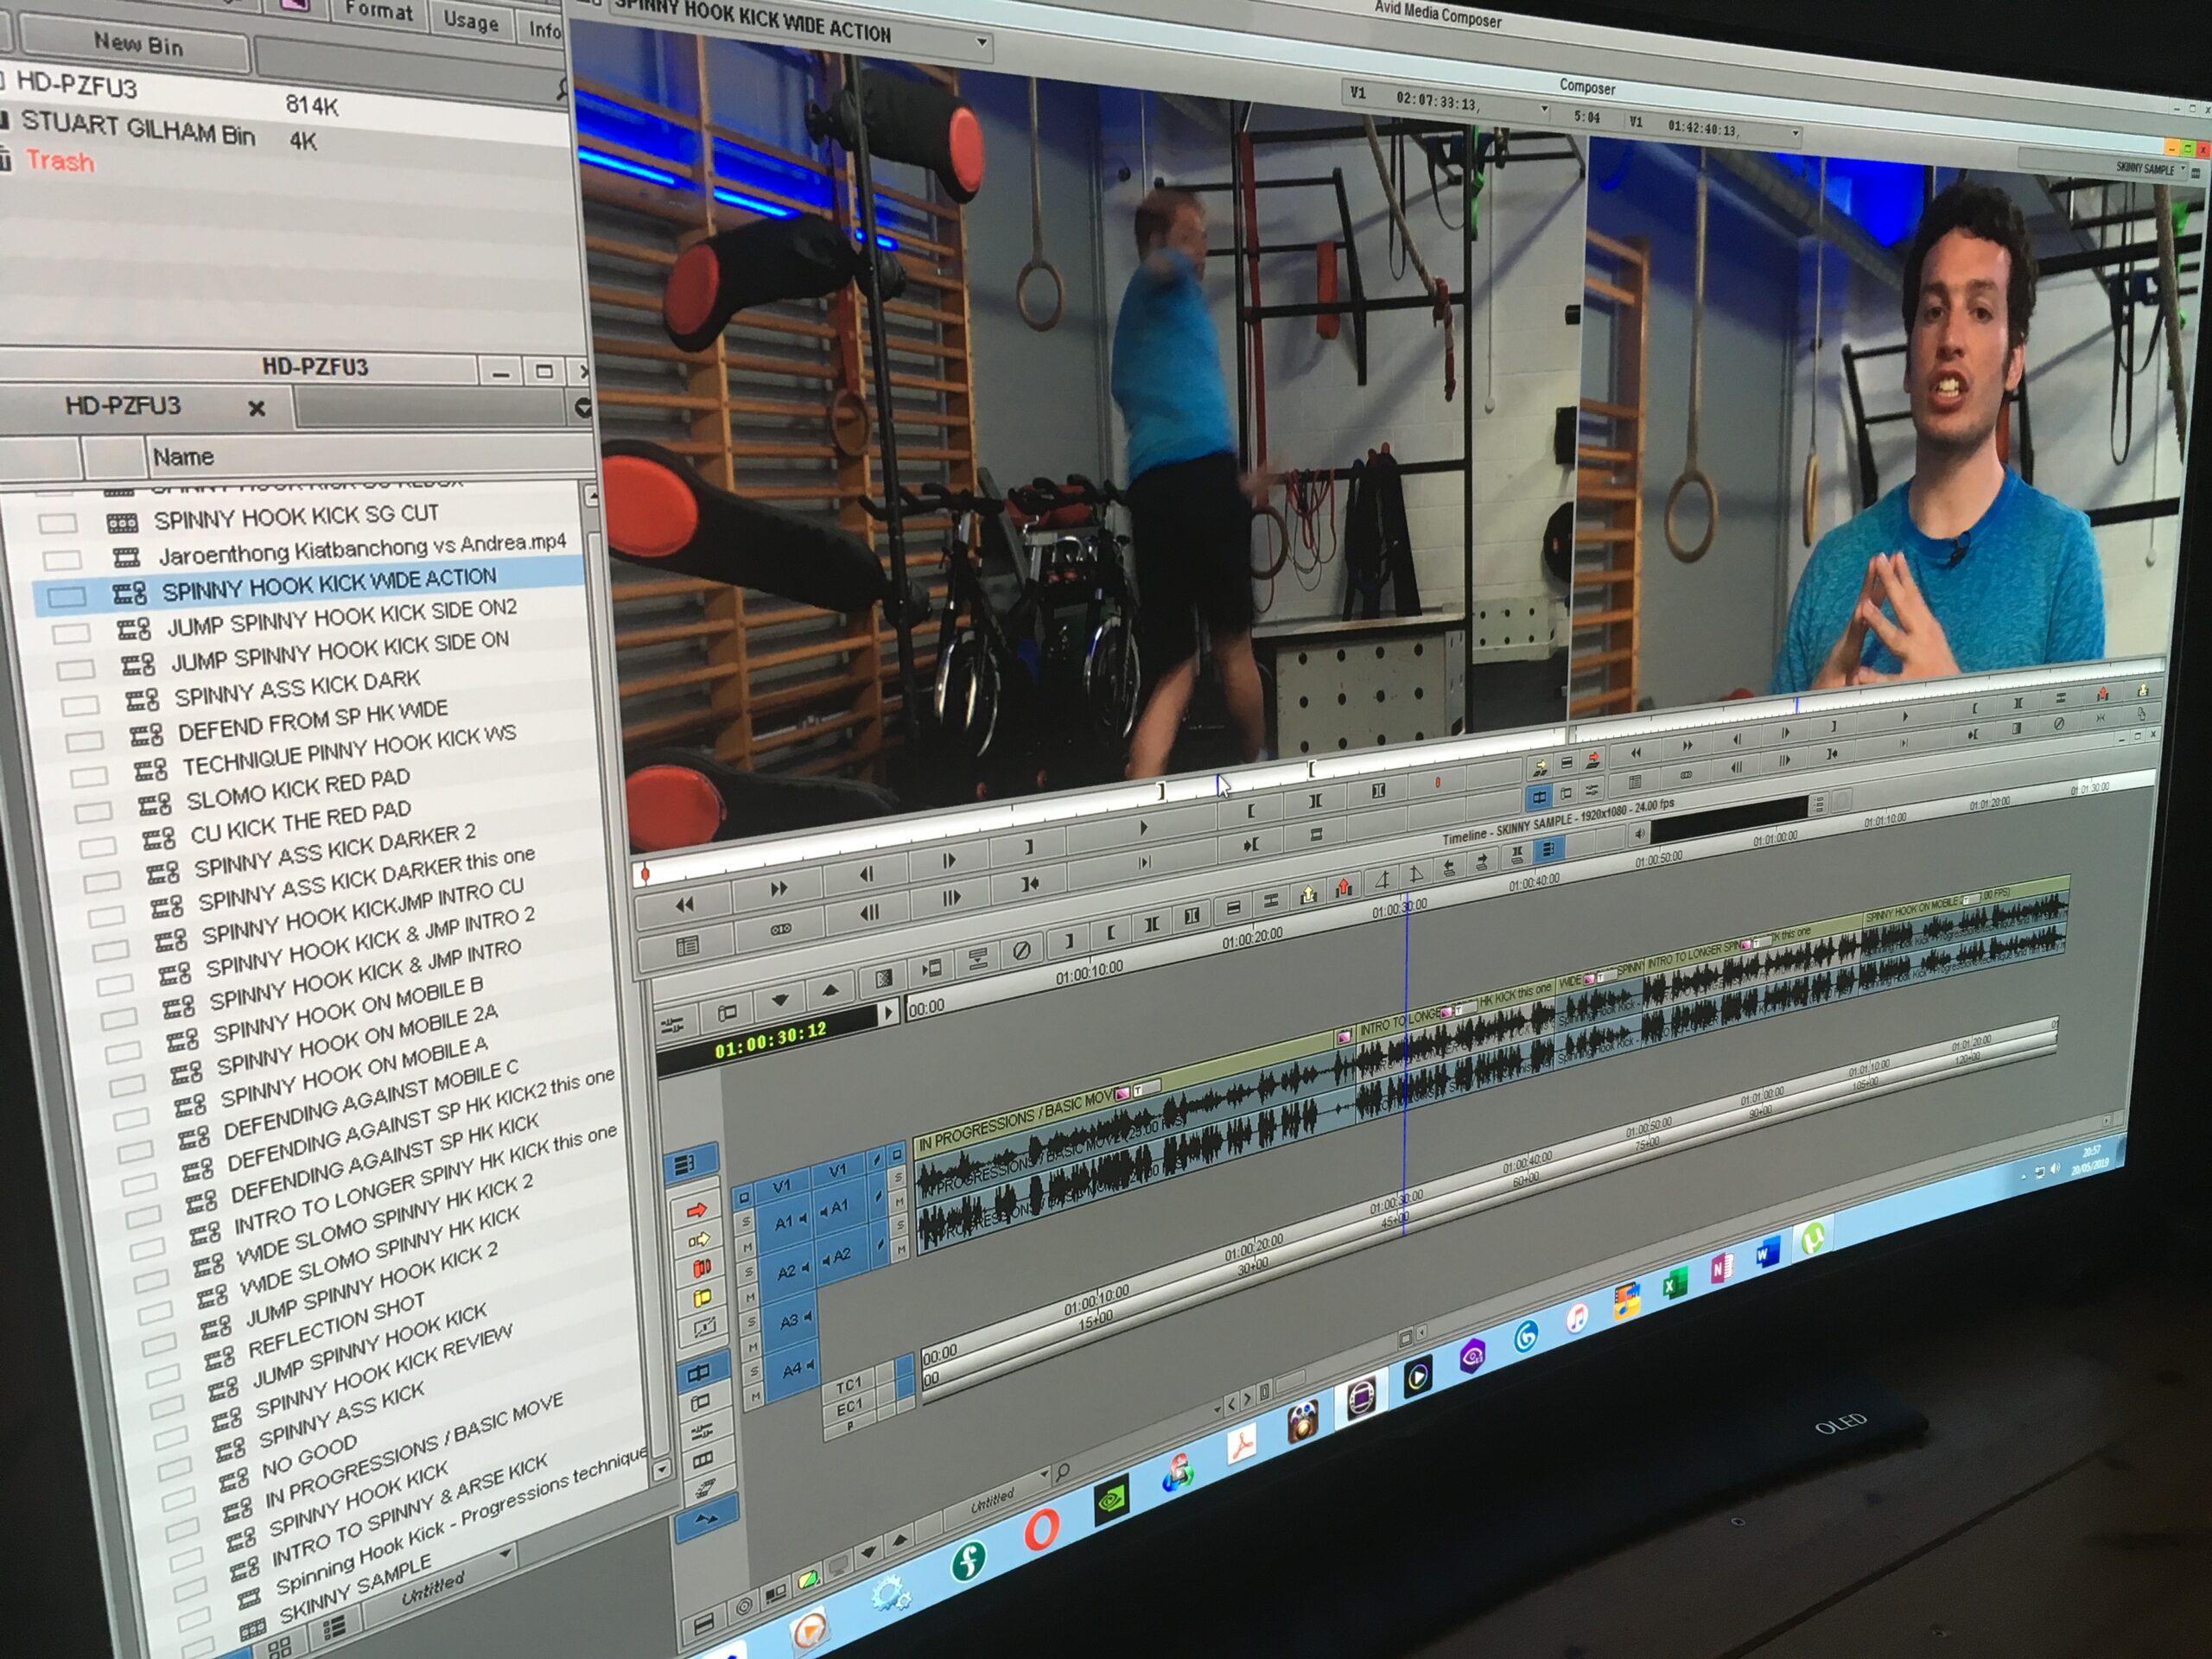Select the yellow ripple trim tool in the Smart Tool
Image resolution: width=2212 pixels, height=1659 pixels.
click(x=703, y=1299)
